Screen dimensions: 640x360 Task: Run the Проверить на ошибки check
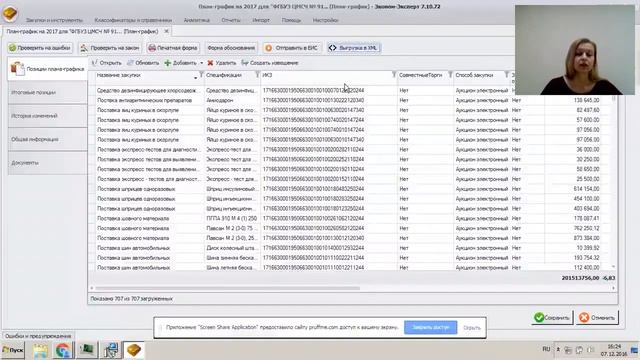pos(40,48)
